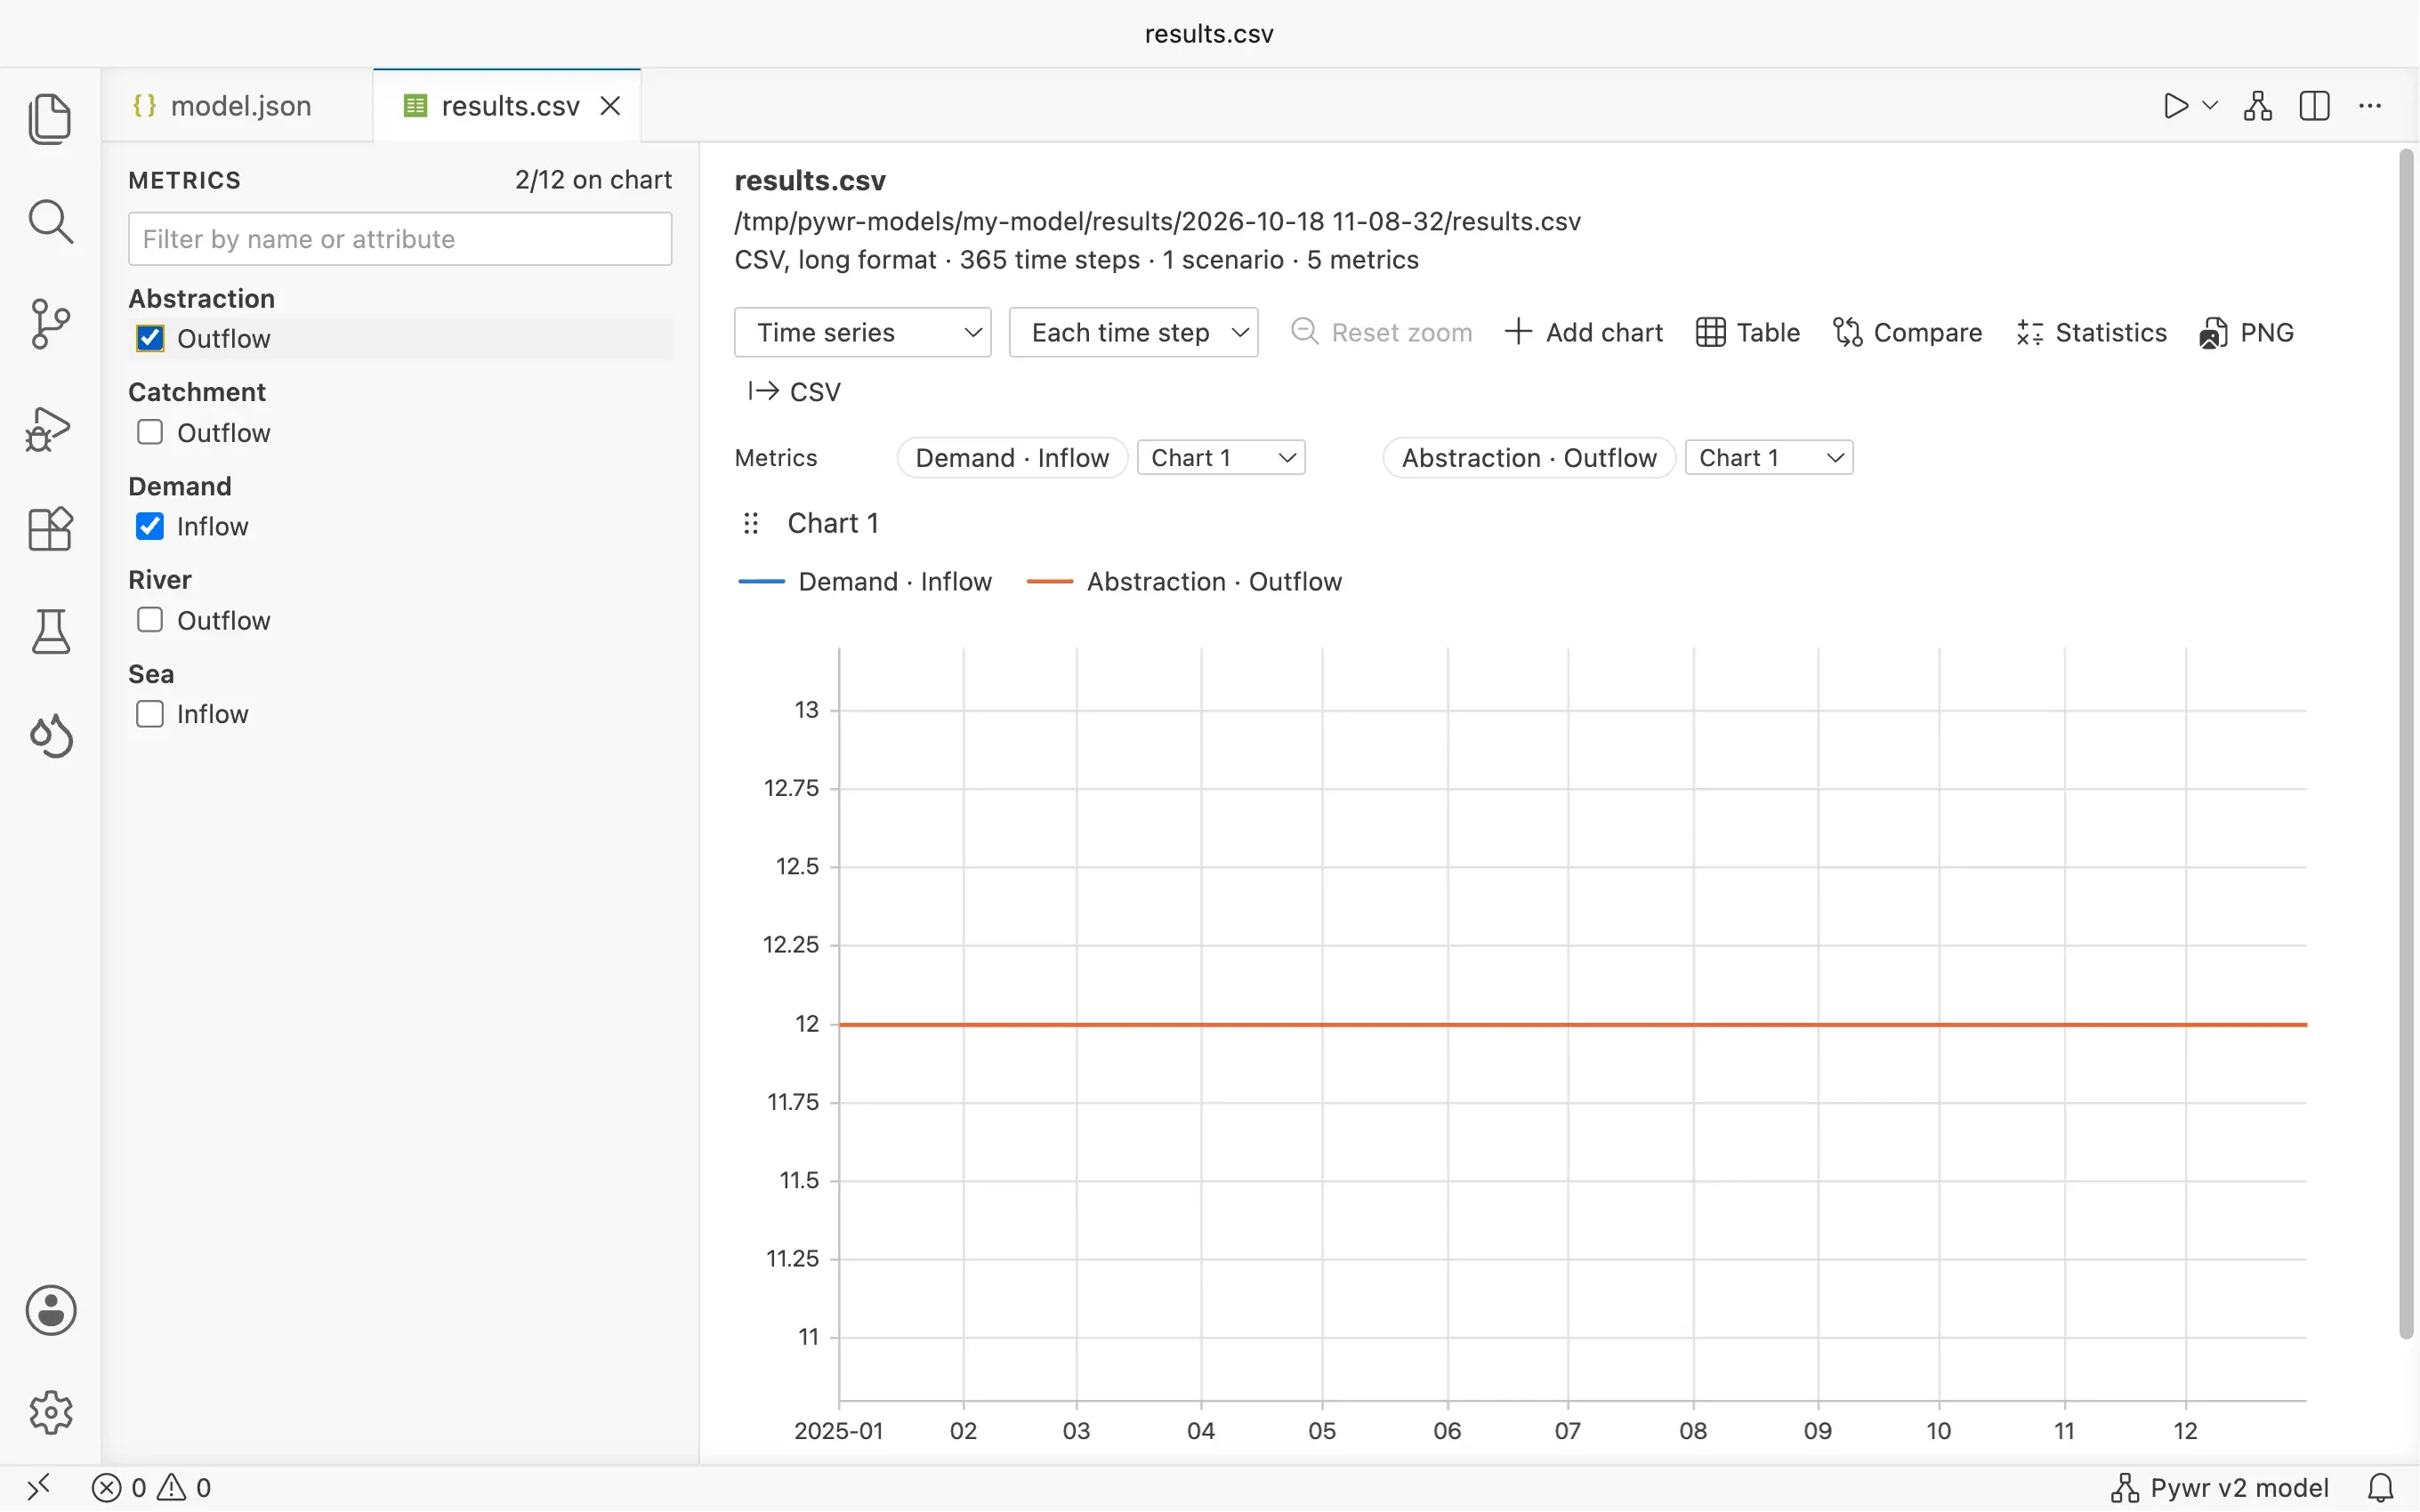Uncheck Demand Inflow checkbox
This screenshot has height=1512, width=2420.
click(150, 526)
